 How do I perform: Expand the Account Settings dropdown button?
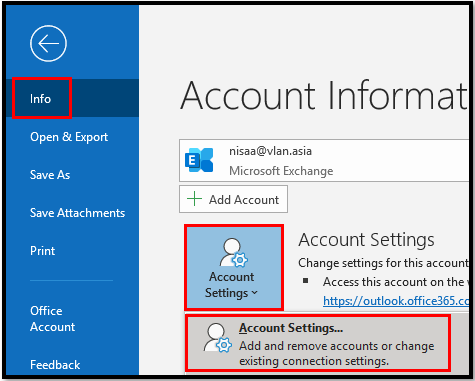coord(234,267)
